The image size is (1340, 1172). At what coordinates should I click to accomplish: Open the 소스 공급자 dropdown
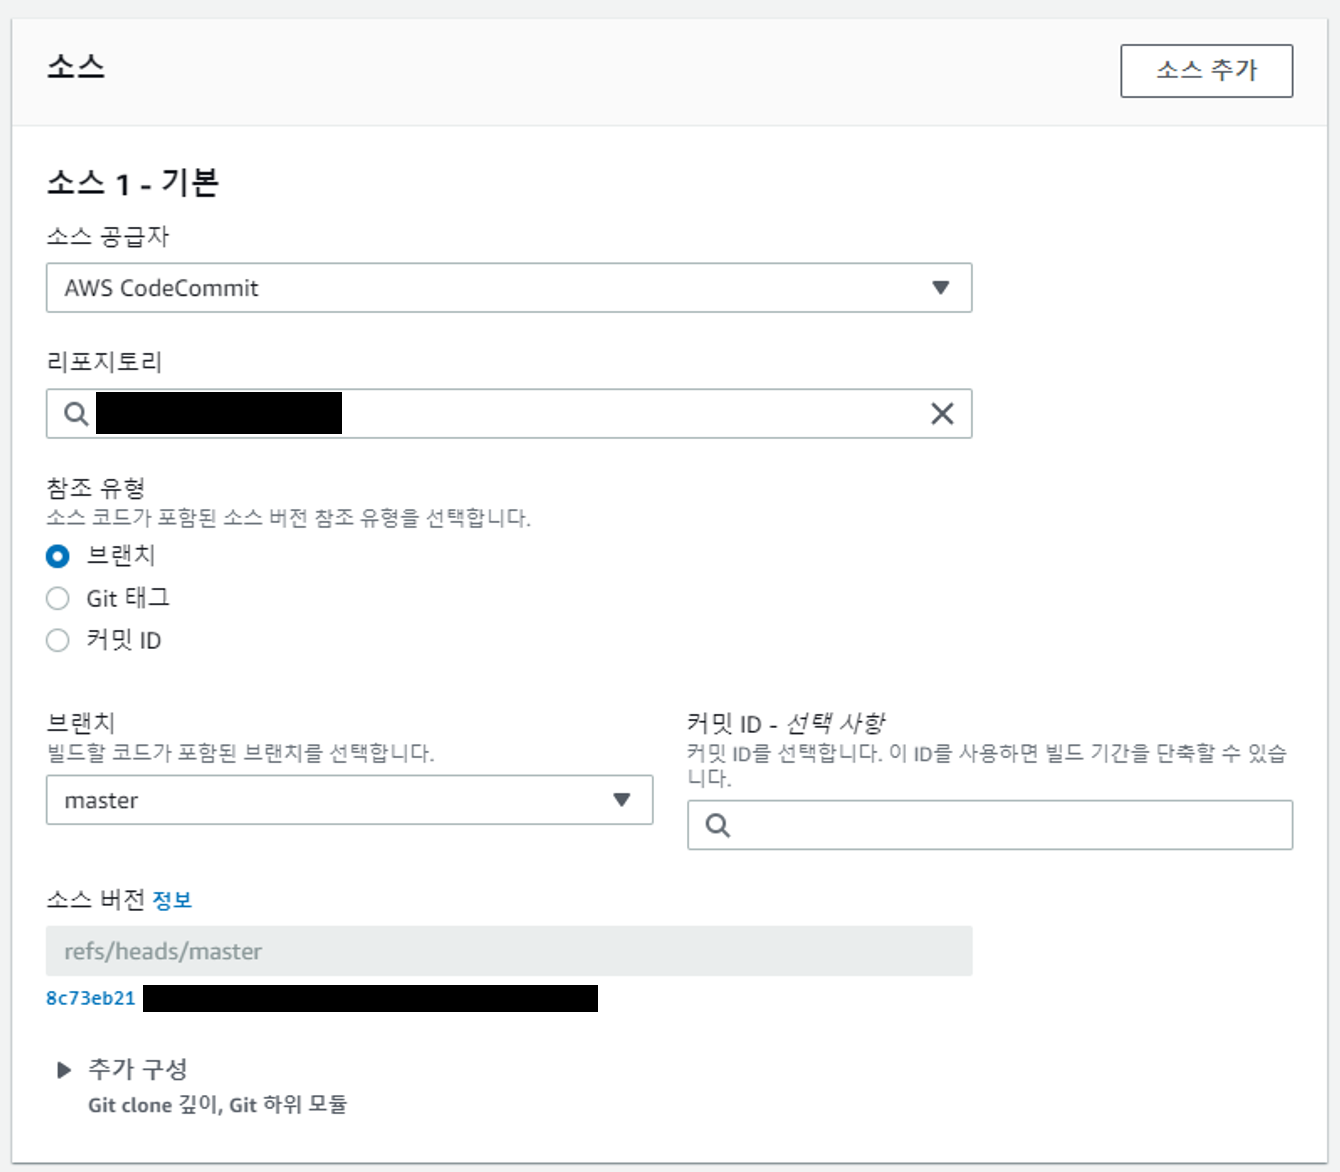tap(508, 288)
